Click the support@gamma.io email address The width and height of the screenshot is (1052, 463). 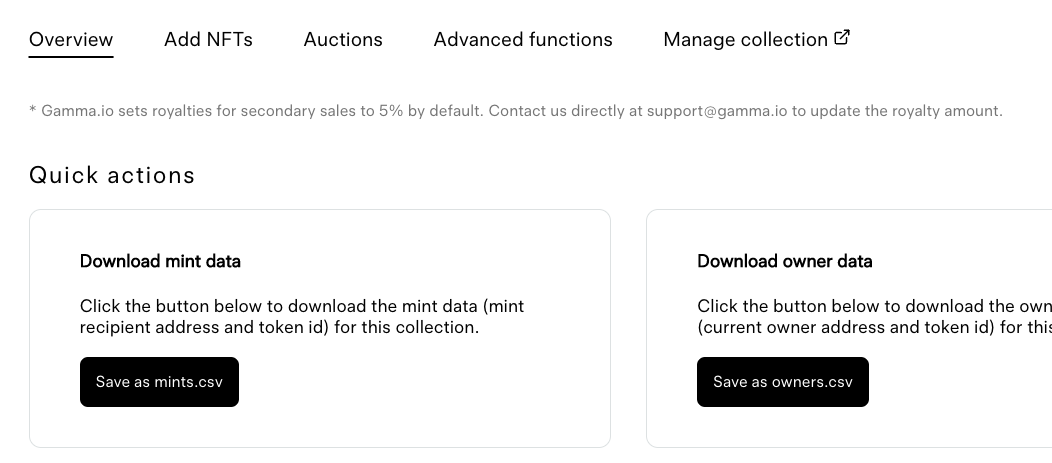[x=717, y=111]
